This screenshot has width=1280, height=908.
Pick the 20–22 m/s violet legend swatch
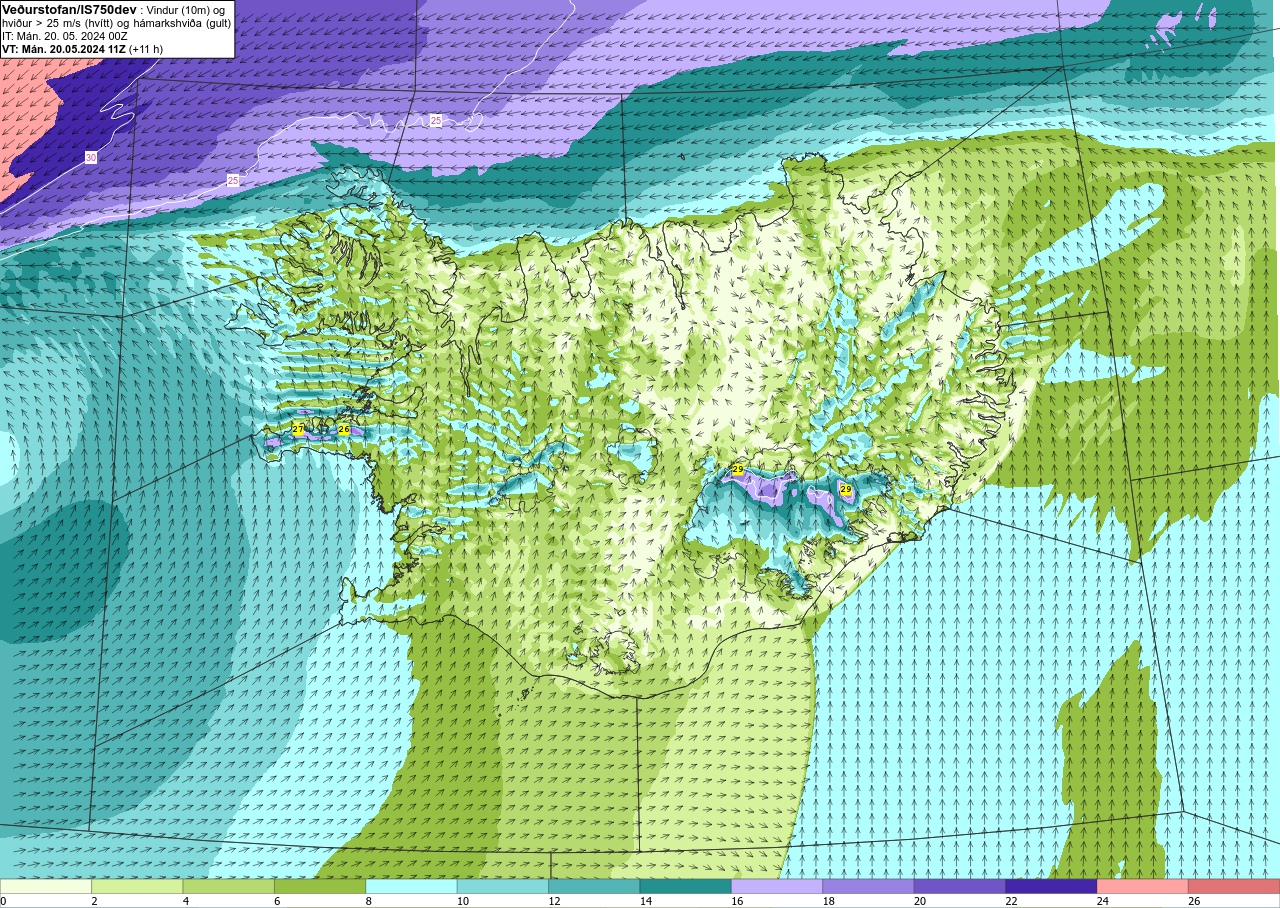pyautogui.click(x=960, y=886)
